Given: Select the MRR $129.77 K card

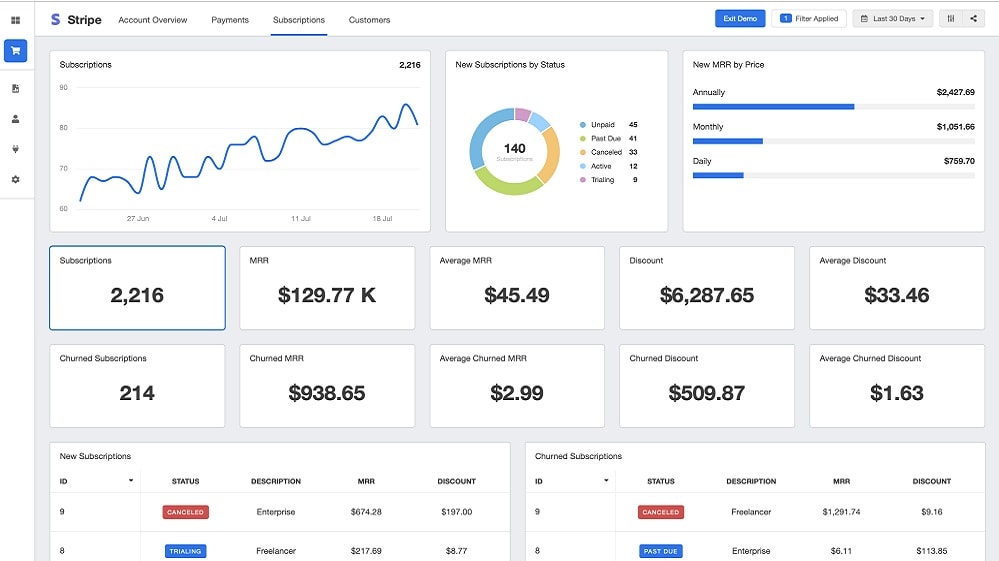Looking at the screenshot, I should click(327, 288).
